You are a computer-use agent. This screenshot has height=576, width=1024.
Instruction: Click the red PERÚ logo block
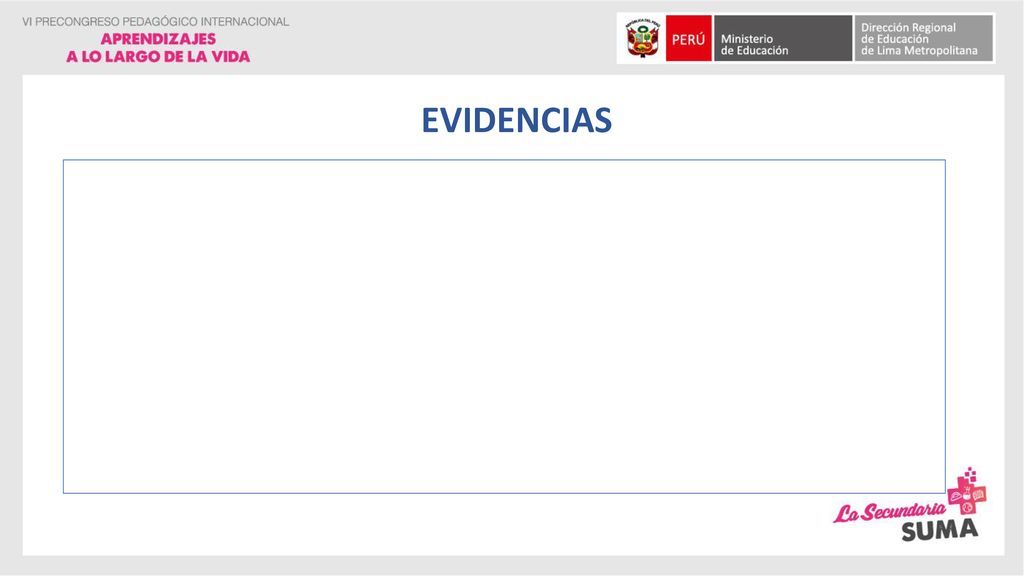pos(688,39)
